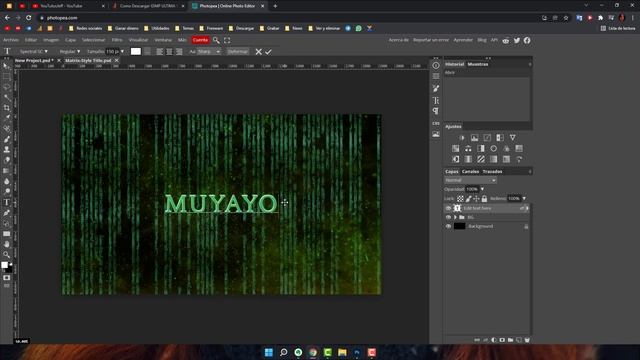
Task: Select the Rectangle Select tool
Action: pos(6,76)
